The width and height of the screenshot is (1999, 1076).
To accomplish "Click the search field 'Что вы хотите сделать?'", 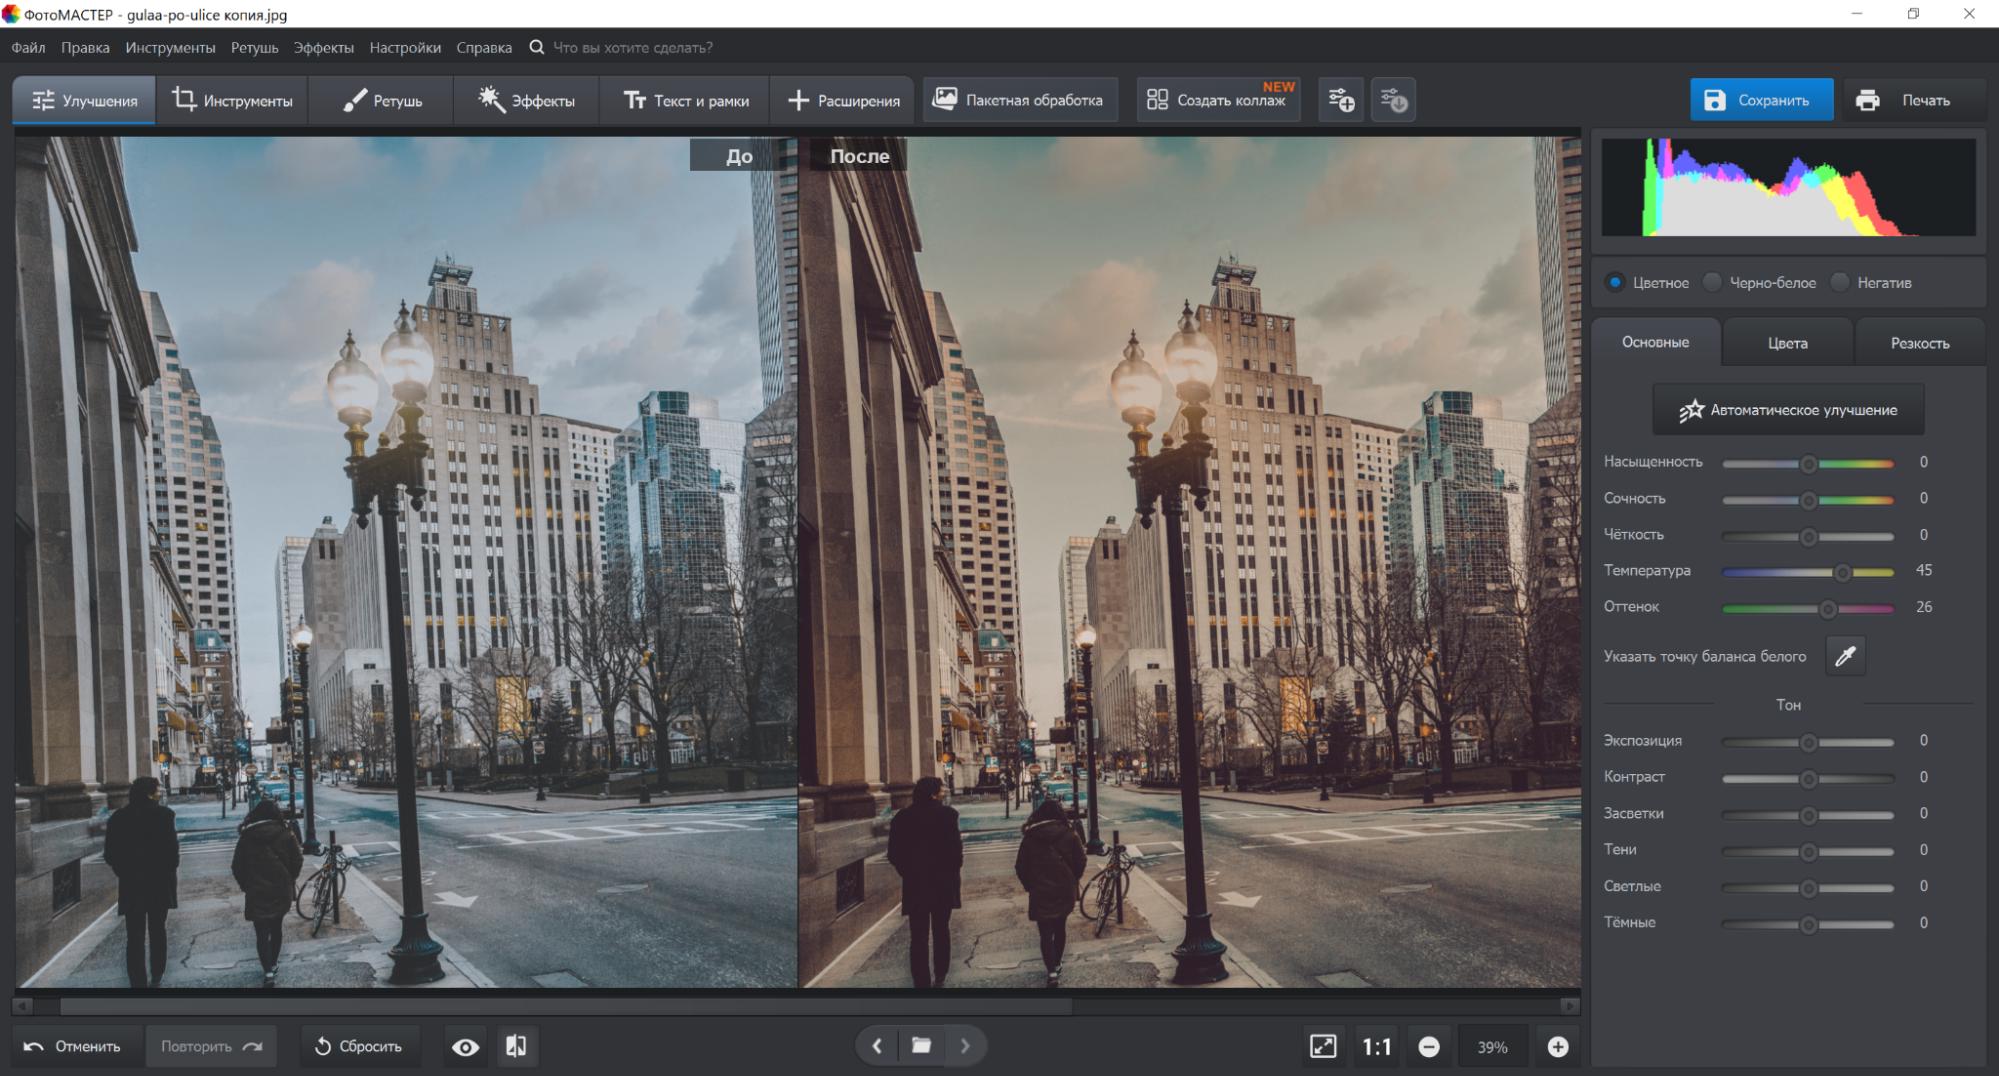I will pos(632,47).
